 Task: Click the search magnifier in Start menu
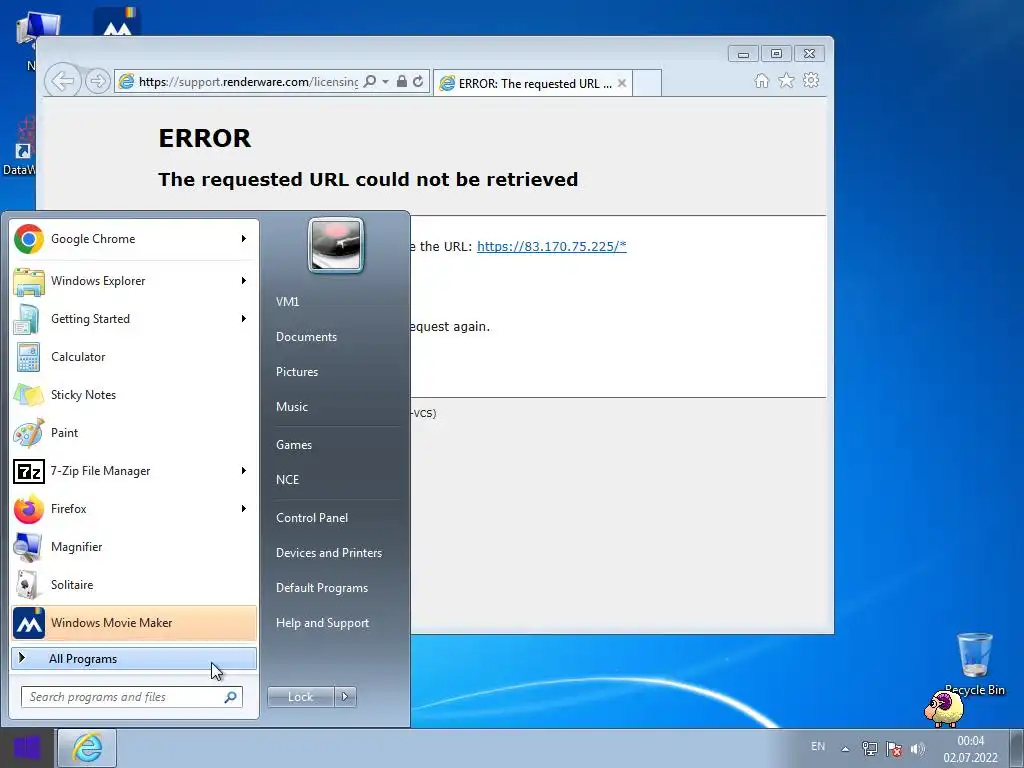coord(231,697)
